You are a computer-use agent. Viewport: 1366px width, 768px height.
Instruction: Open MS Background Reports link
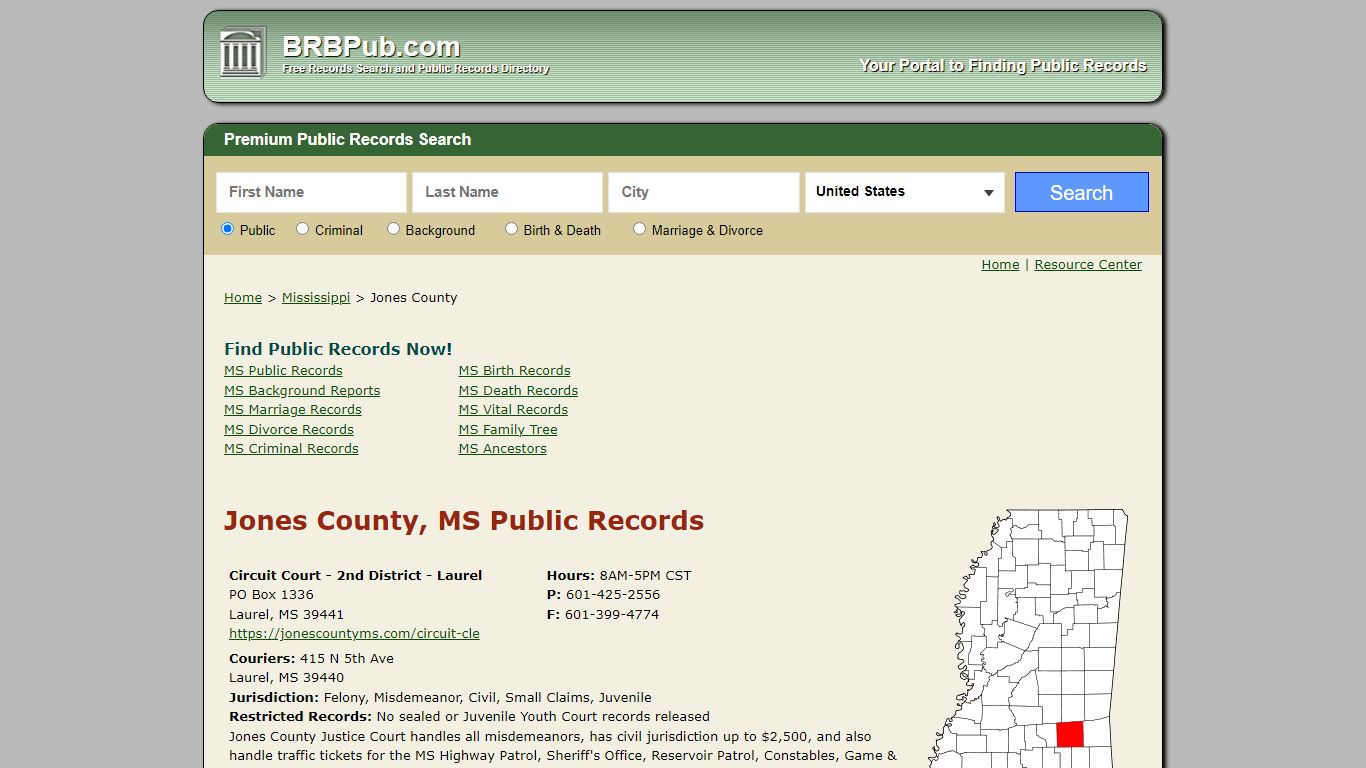coord(302,391)
